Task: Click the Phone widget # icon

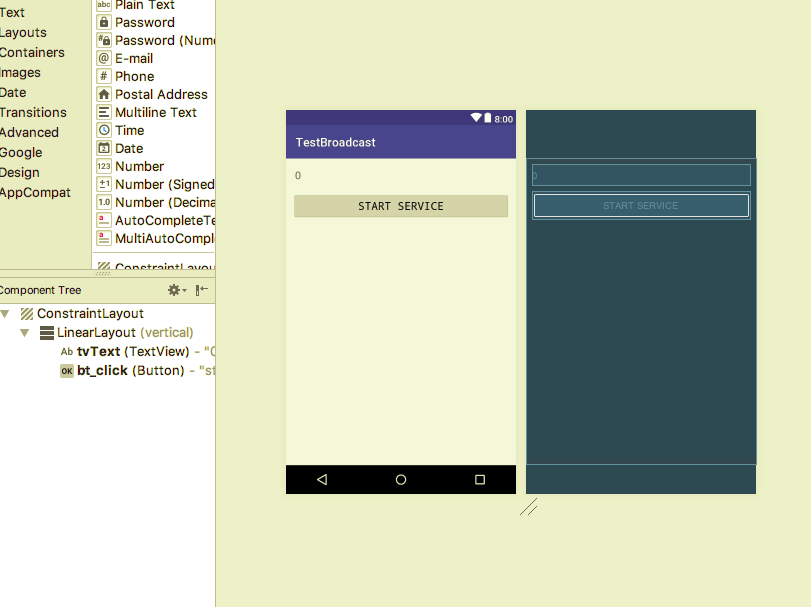Action: click(103, 76)
